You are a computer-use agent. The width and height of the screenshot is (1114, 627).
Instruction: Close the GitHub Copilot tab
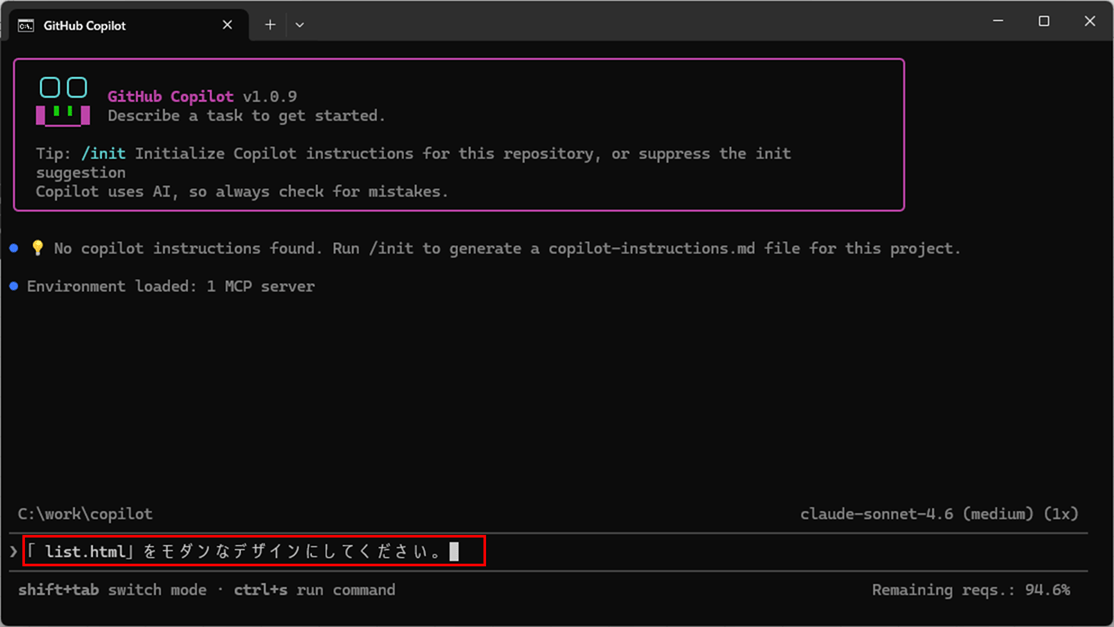tap(227, 25)
